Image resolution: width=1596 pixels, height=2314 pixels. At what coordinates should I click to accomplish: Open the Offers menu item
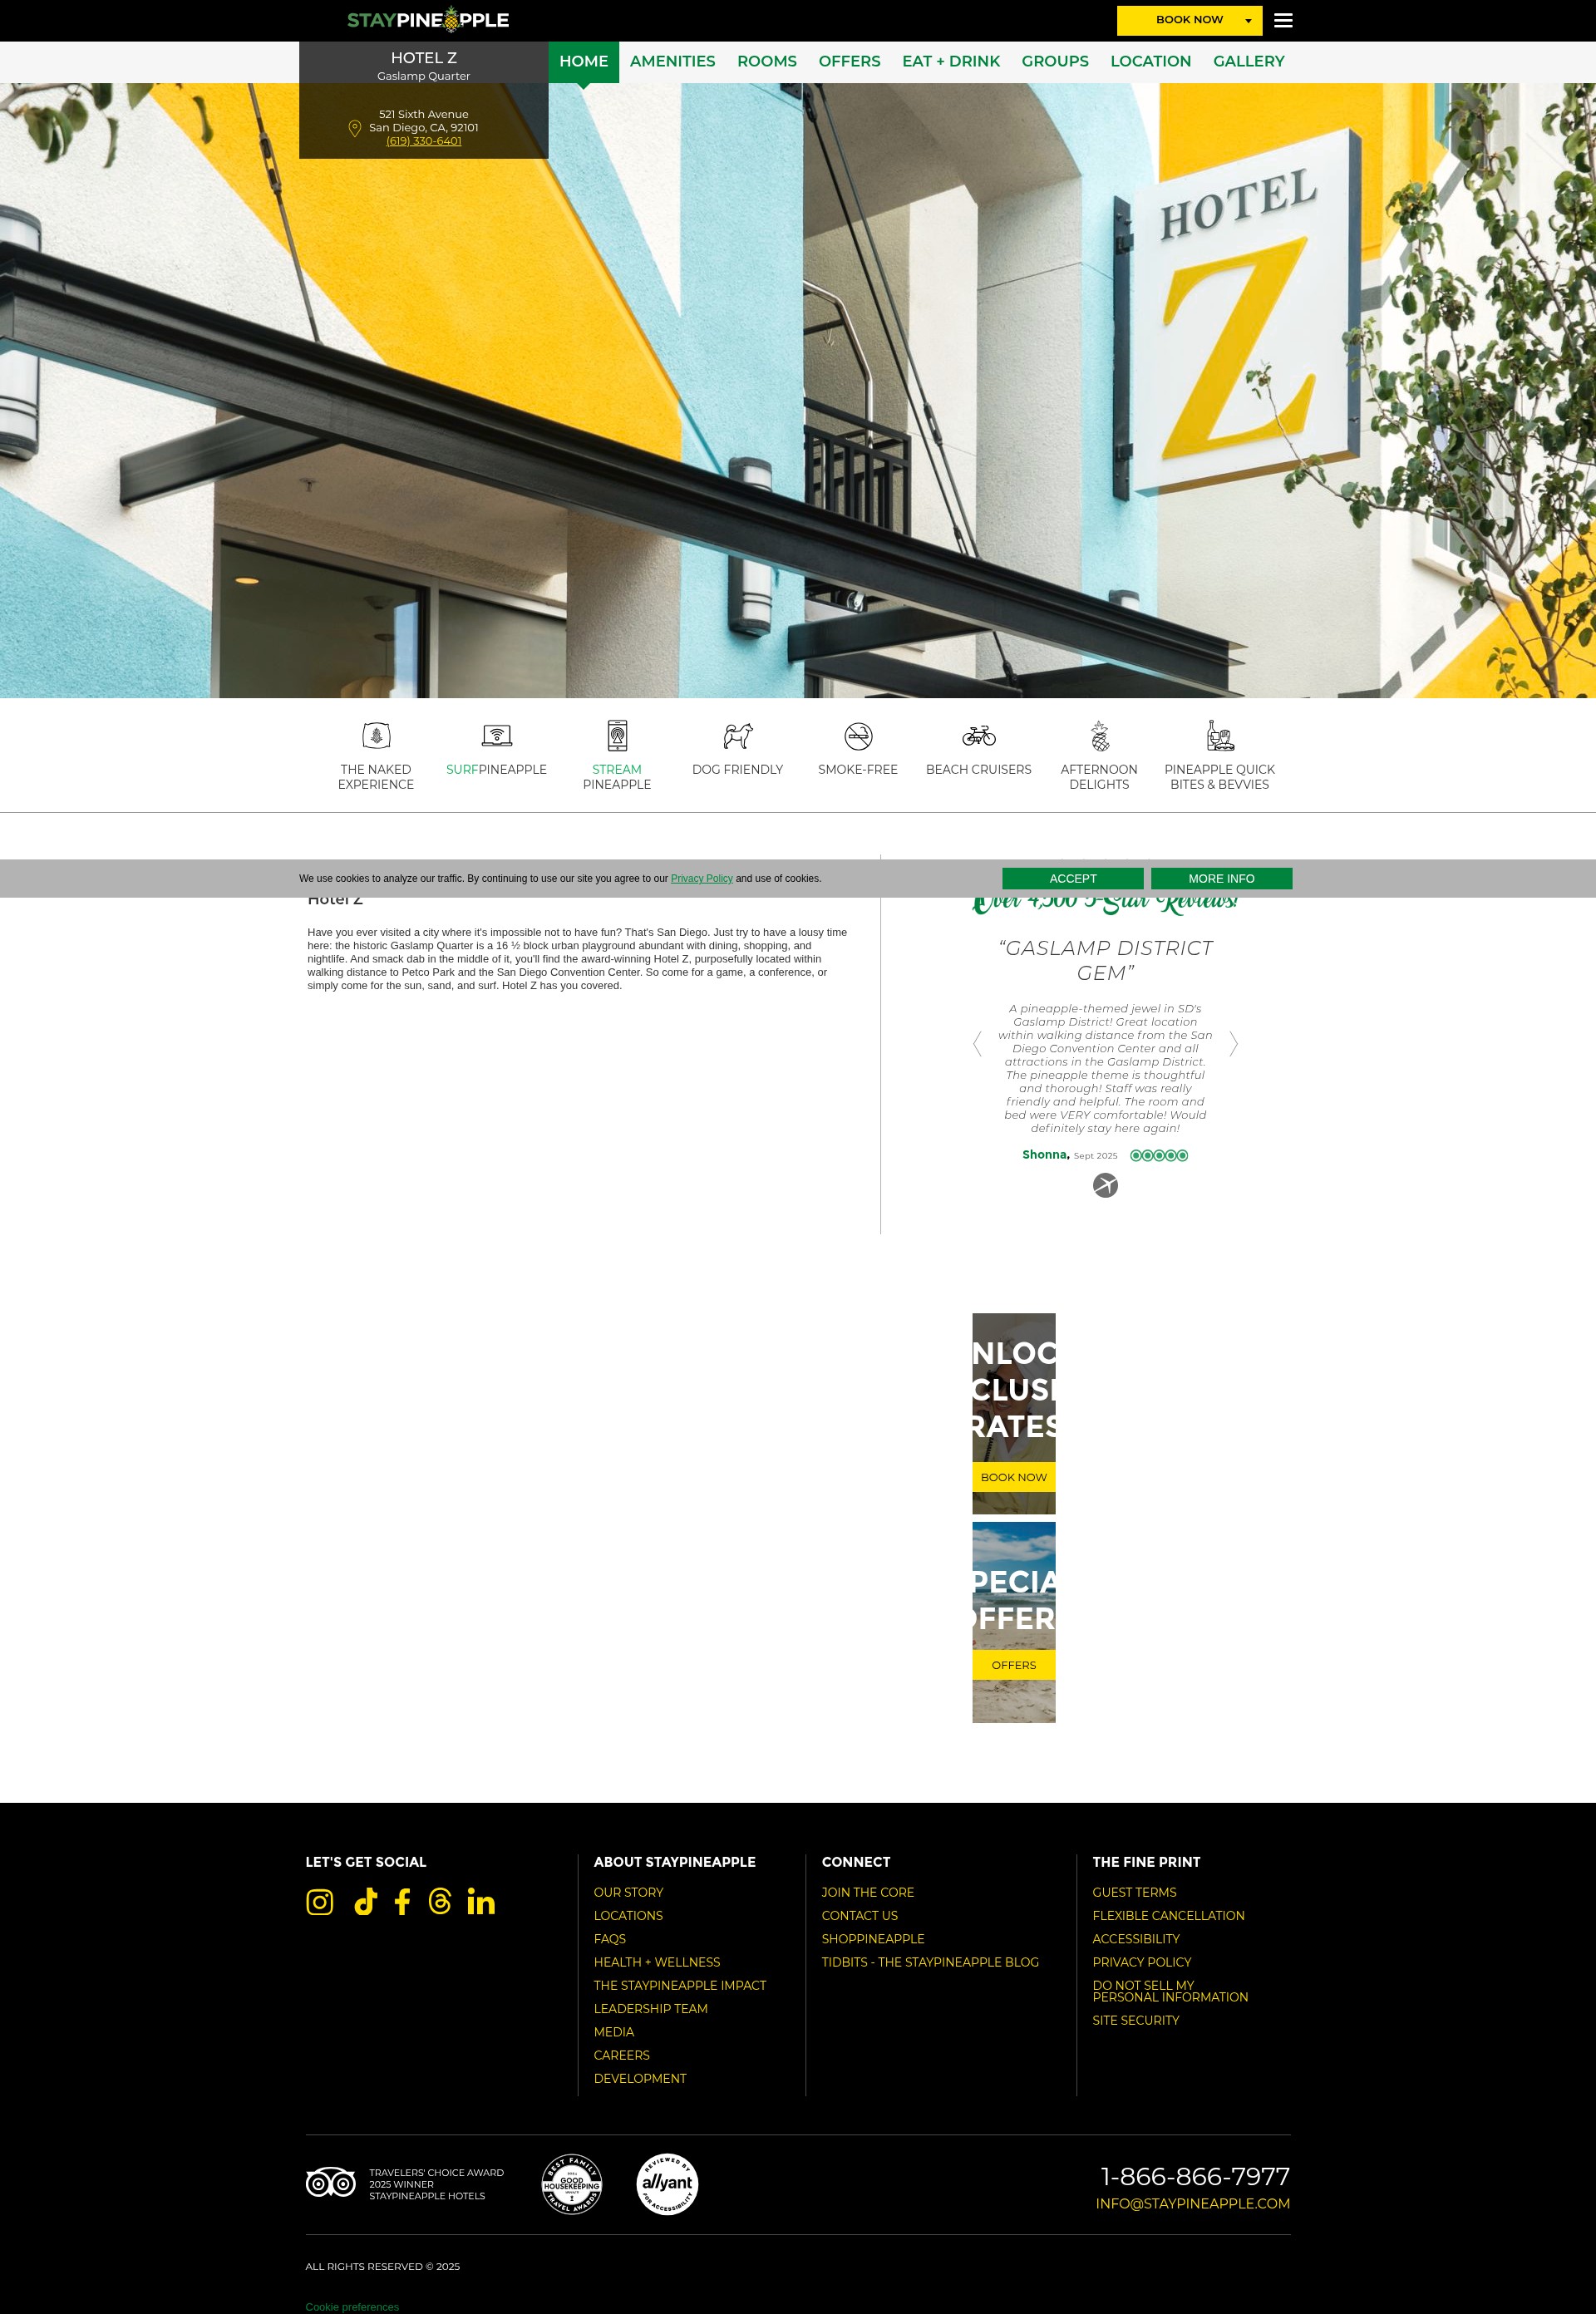[849, 62]
